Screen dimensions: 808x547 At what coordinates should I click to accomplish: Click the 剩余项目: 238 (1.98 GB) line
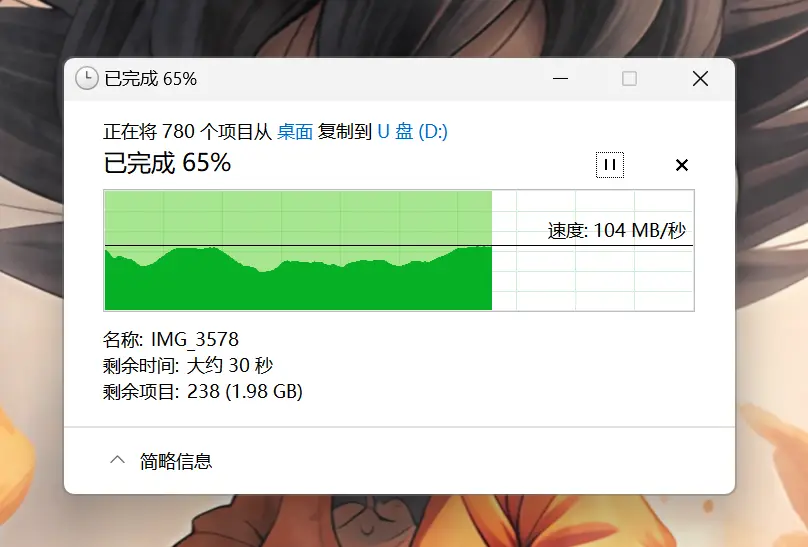coord(203,392)
